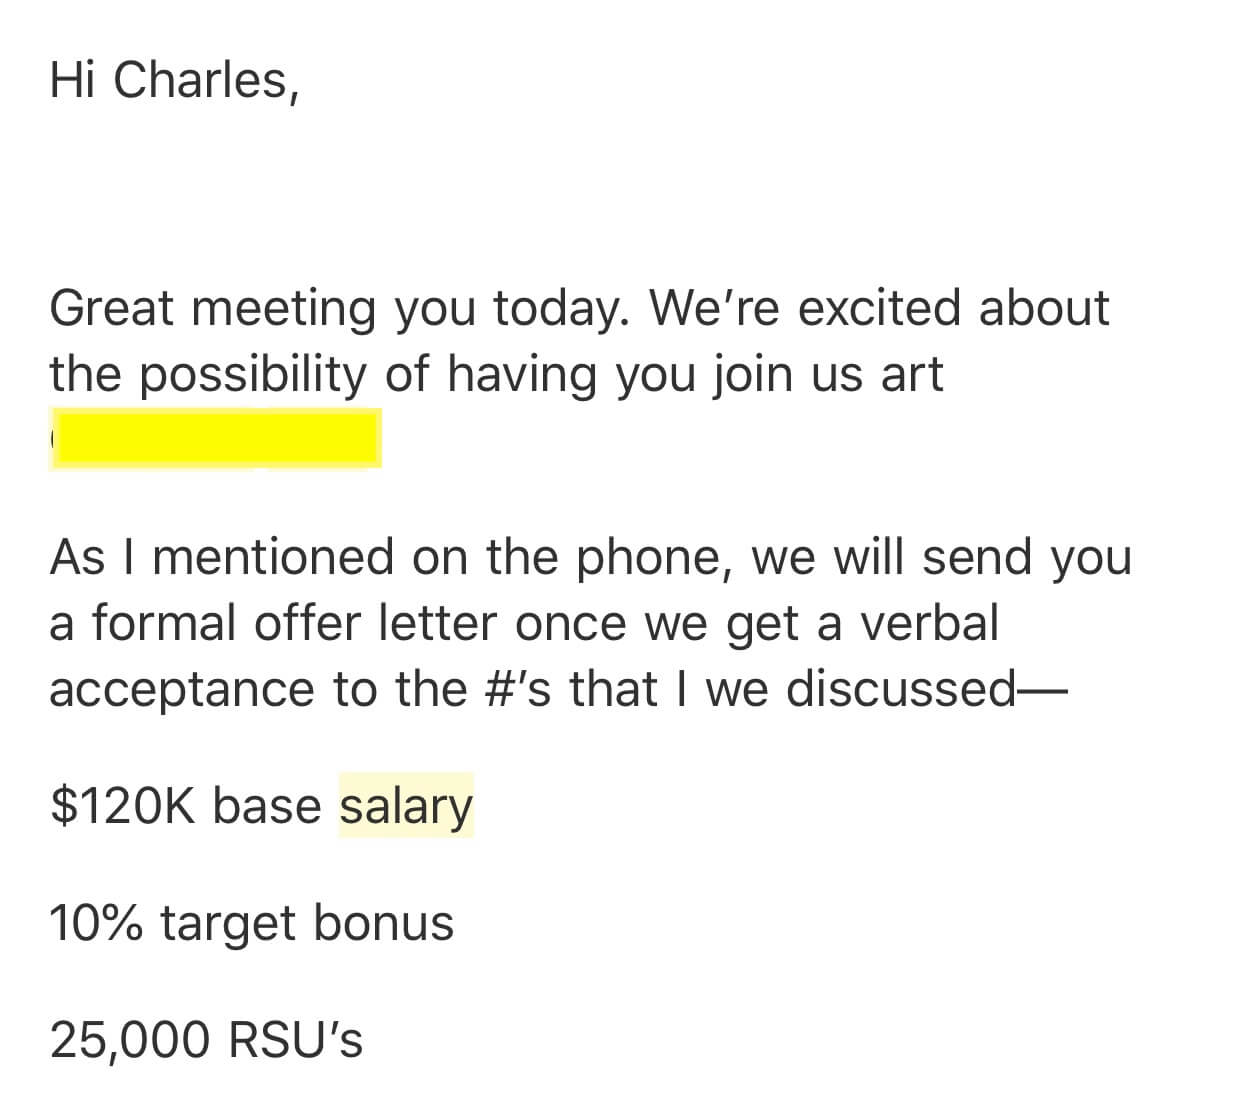Click the "10%" bonus percentage
The height and width of the screenshot is (1114, 1242).
(95, 923)
